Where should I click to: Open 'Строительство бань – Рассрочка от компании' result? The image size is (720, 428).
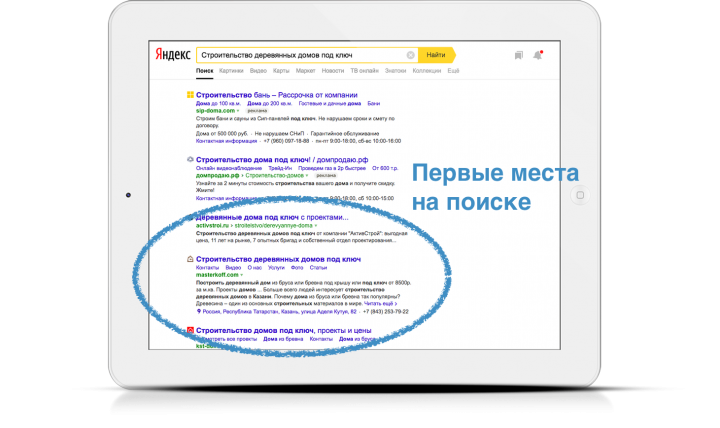[276, 95]
